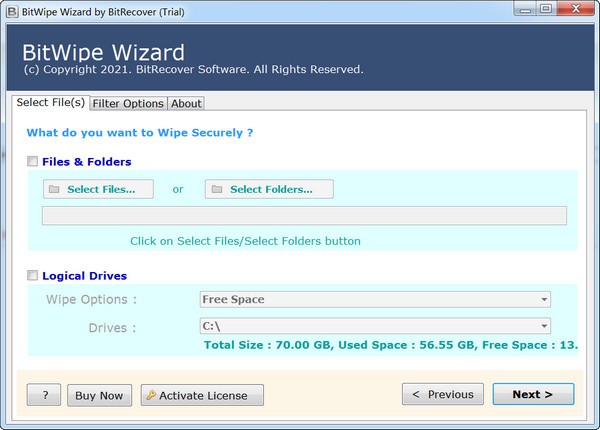
Task: Click the Buy Now button
Action: [x=99, y=395]
